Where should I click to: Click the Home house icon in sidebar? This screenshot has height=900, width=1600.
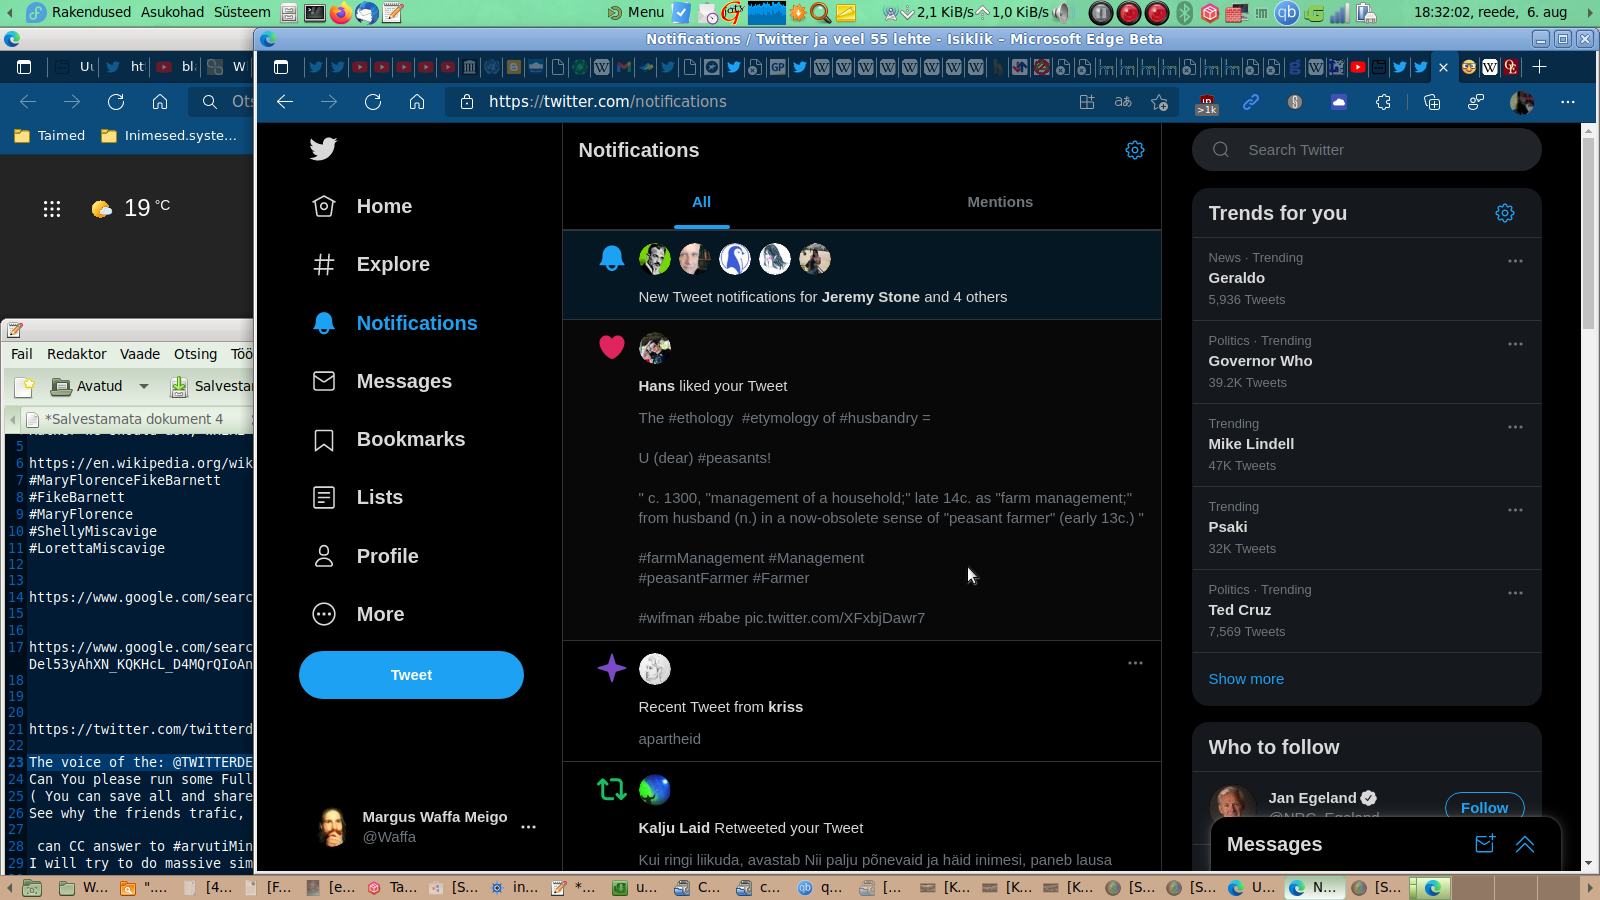click(x=324, y=206)
